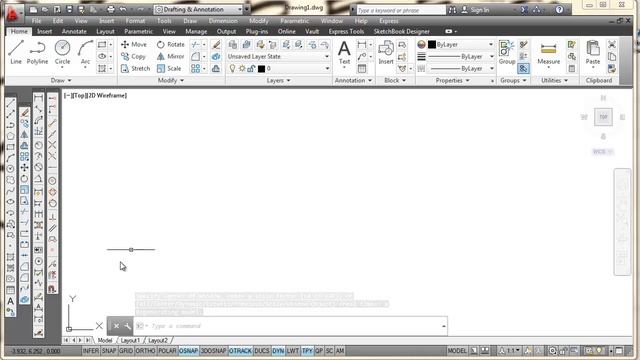This screenshot has height=360, width=640.
Task: Toggle POLAR tracking in status bar
Action: tap(167, 351)
